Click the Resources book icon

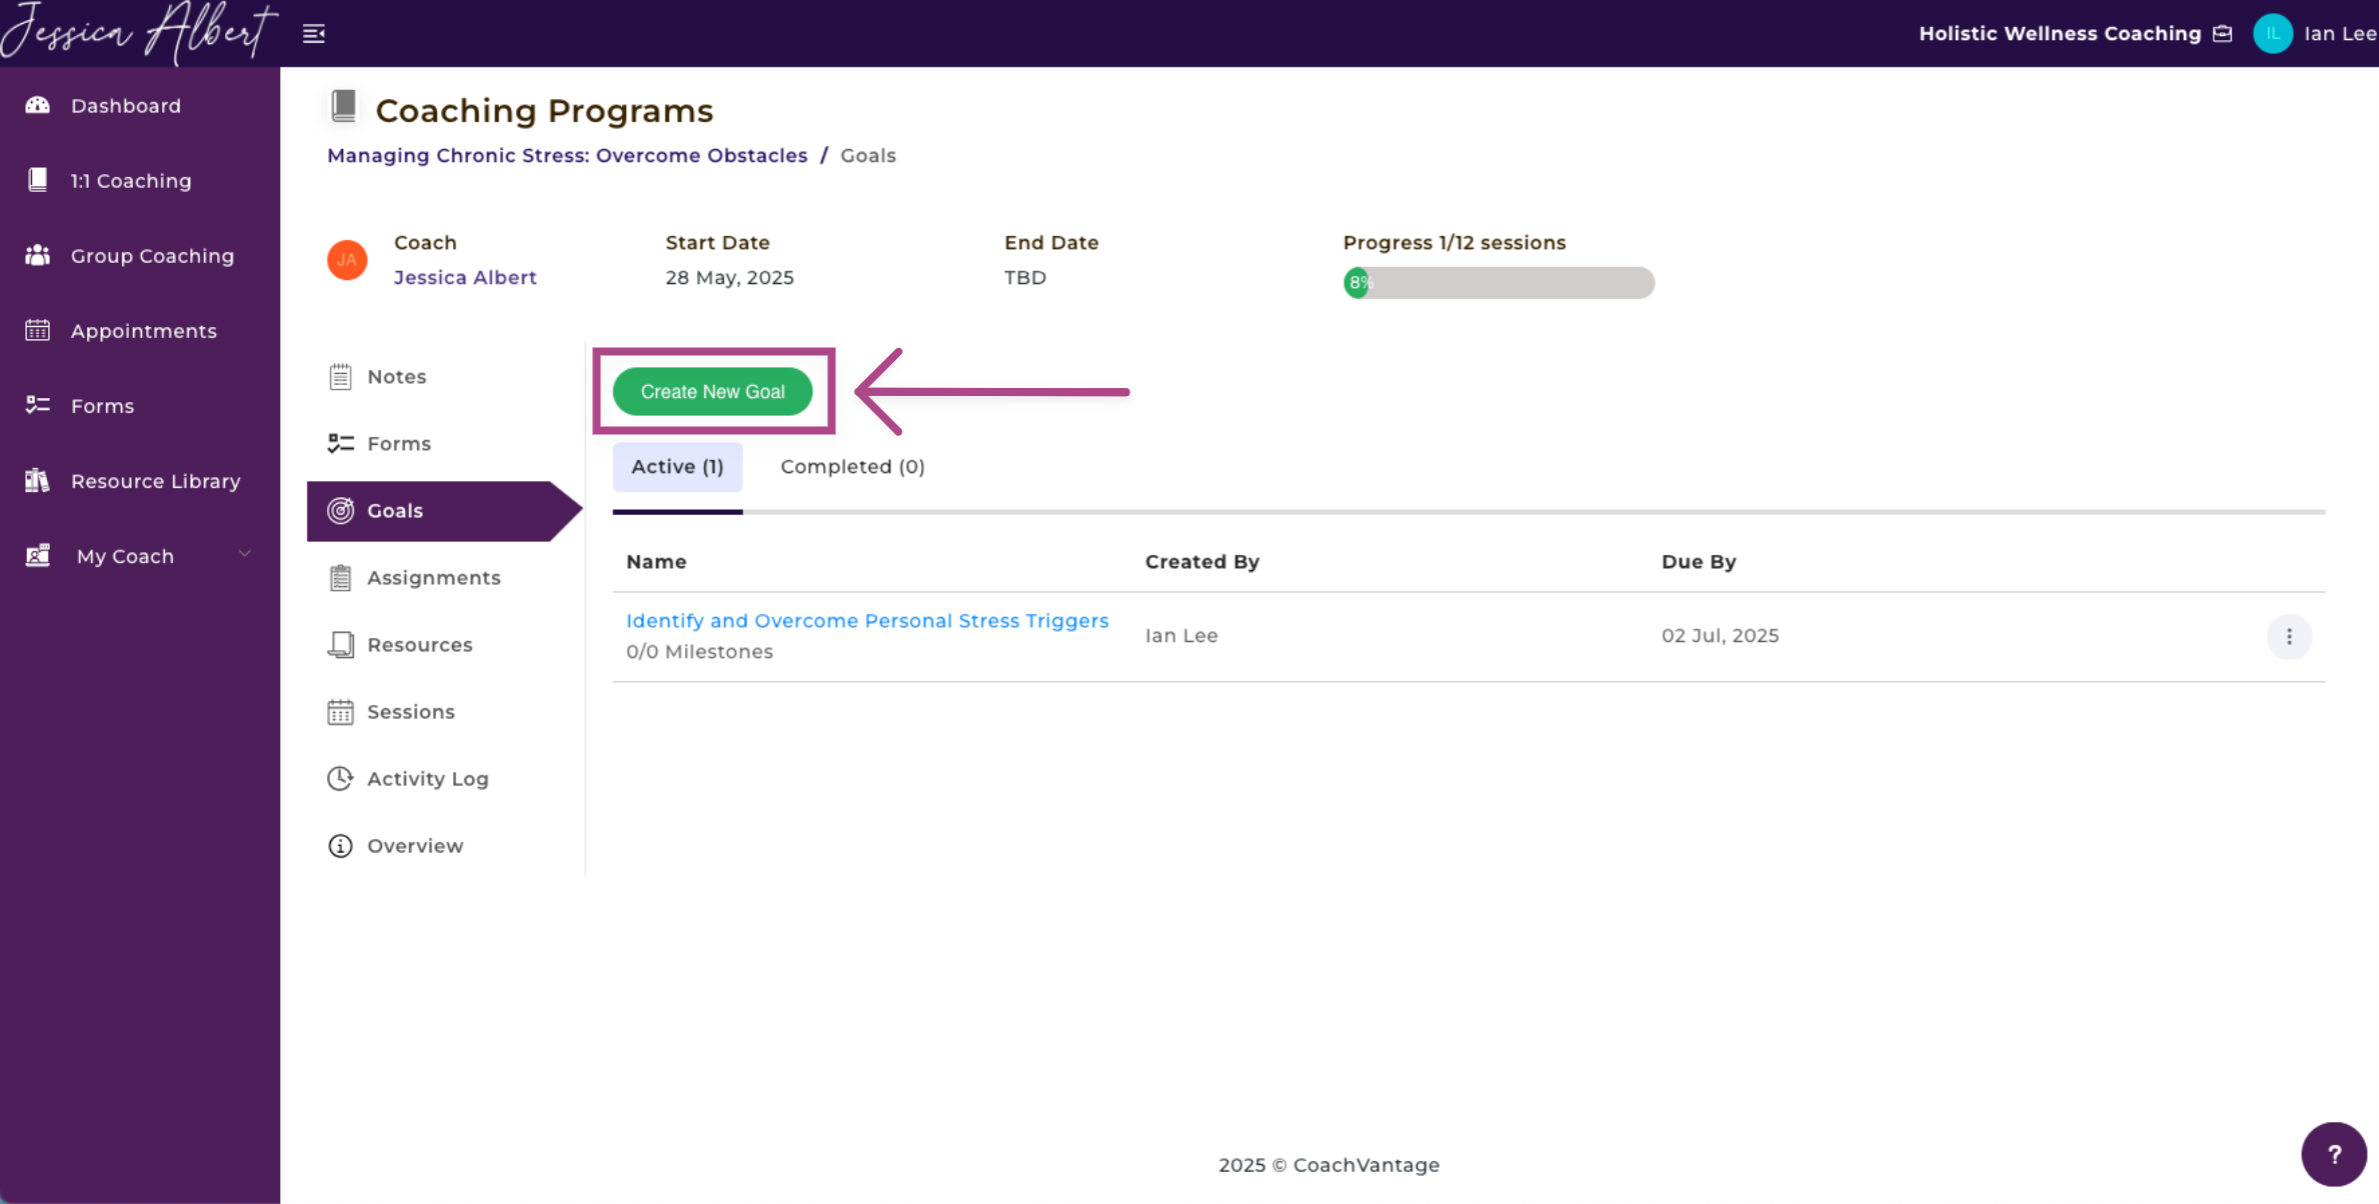(340, 644)
